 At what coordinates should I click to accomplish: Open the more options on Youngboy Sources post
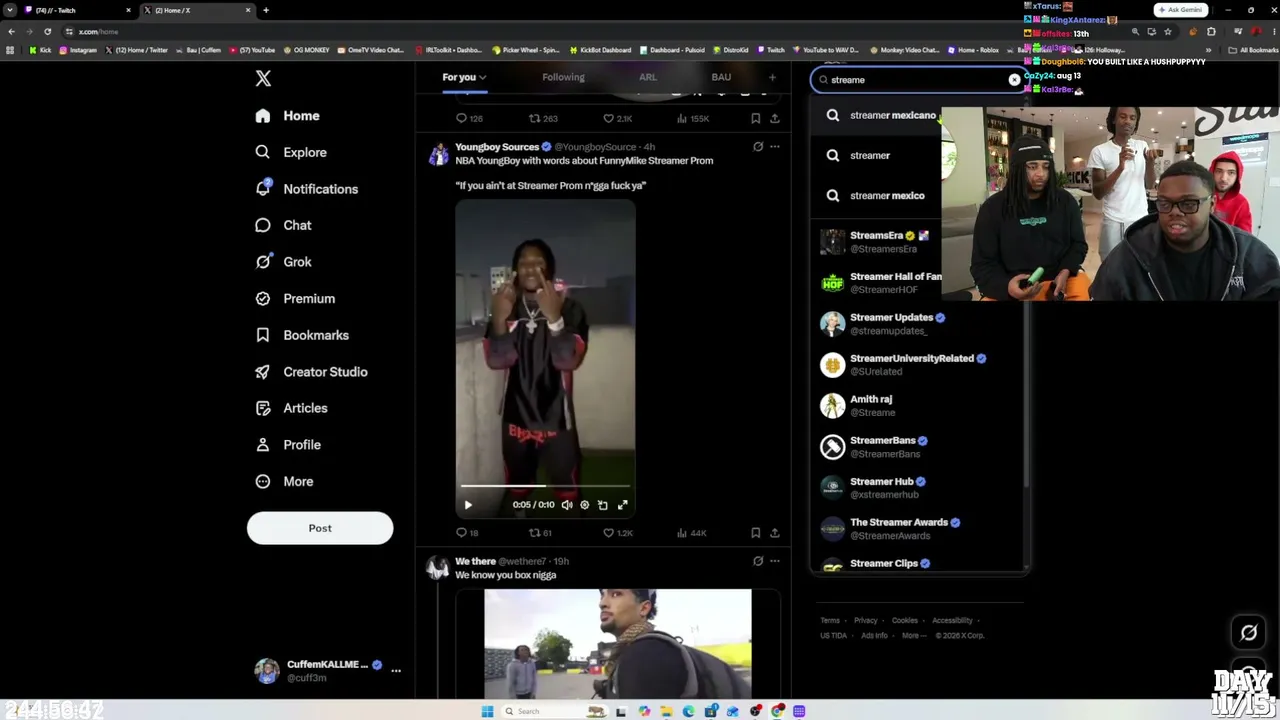774,147
